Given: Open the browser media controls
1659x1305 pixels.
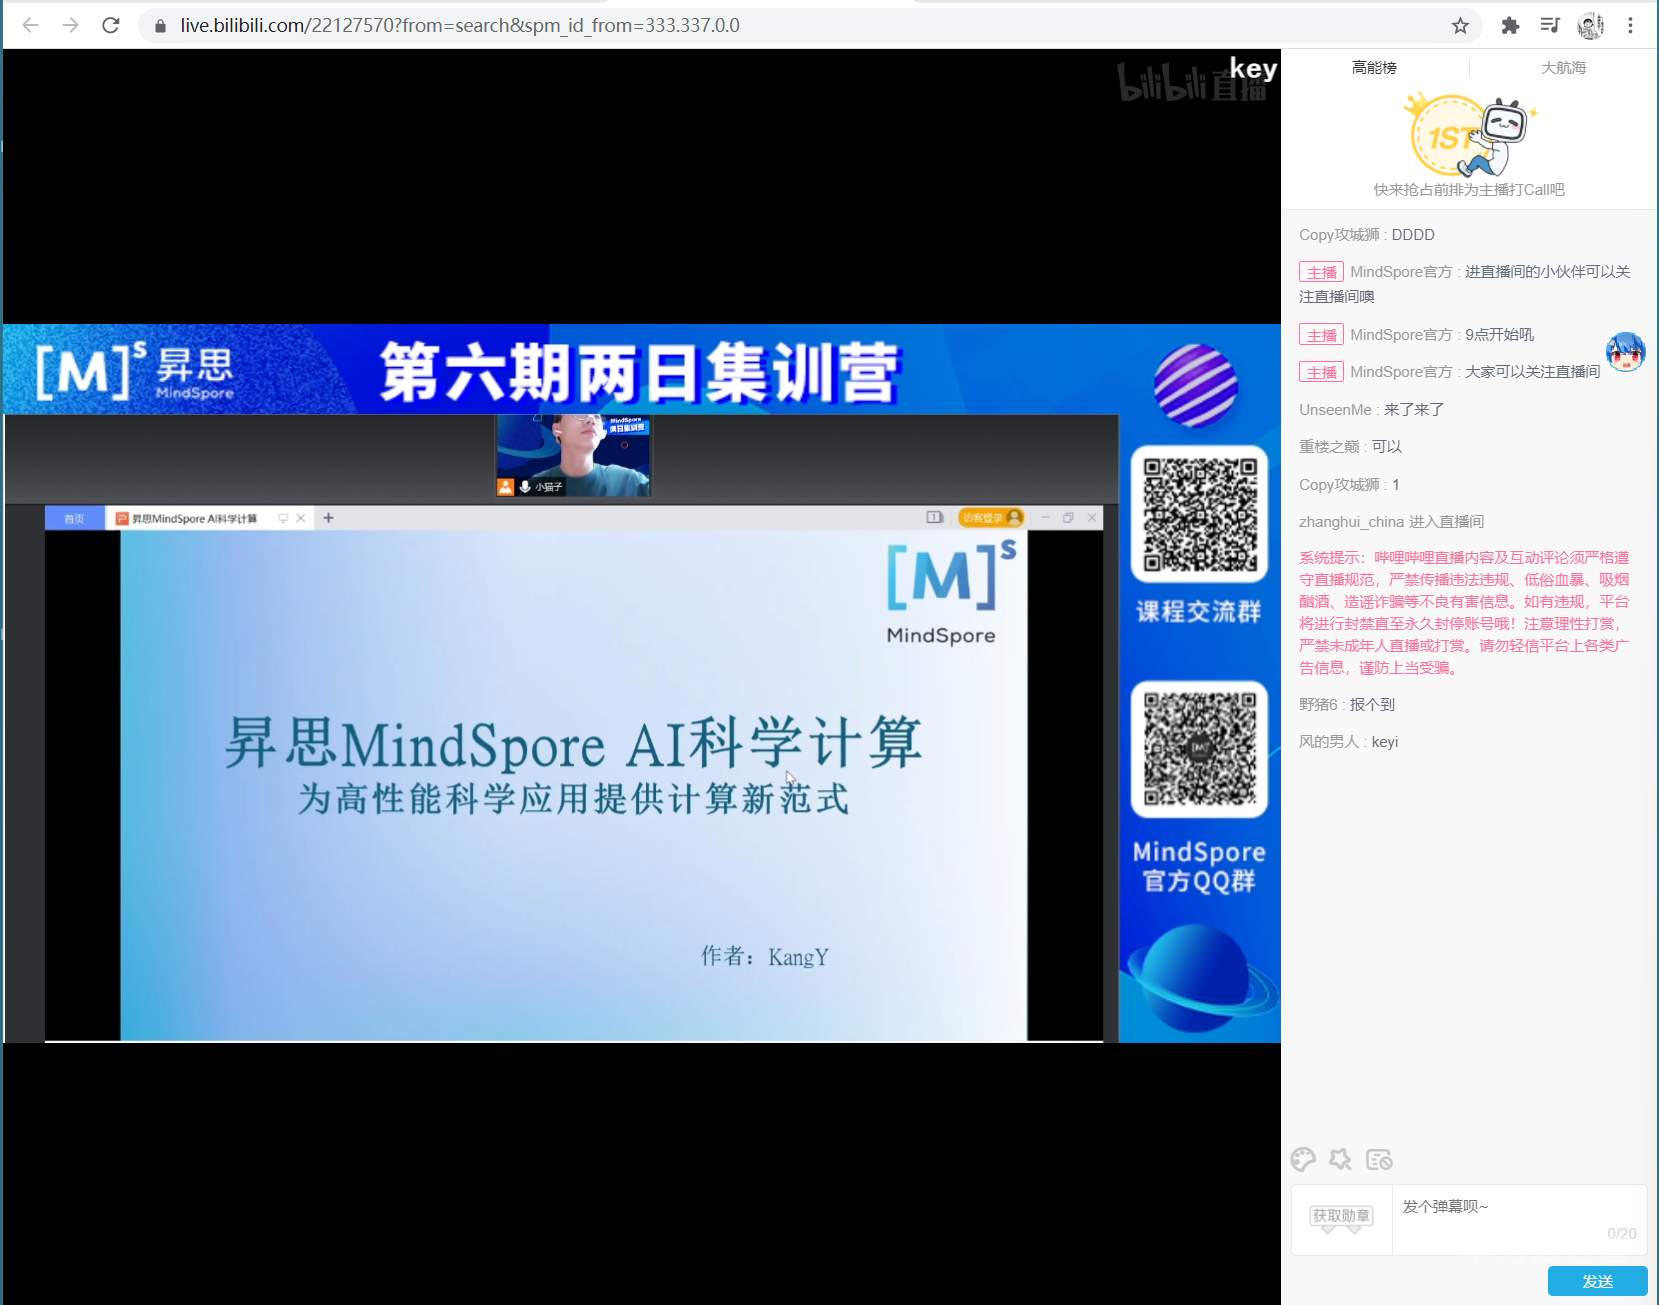Looking at the screenshot, I should coord(1550,26).
